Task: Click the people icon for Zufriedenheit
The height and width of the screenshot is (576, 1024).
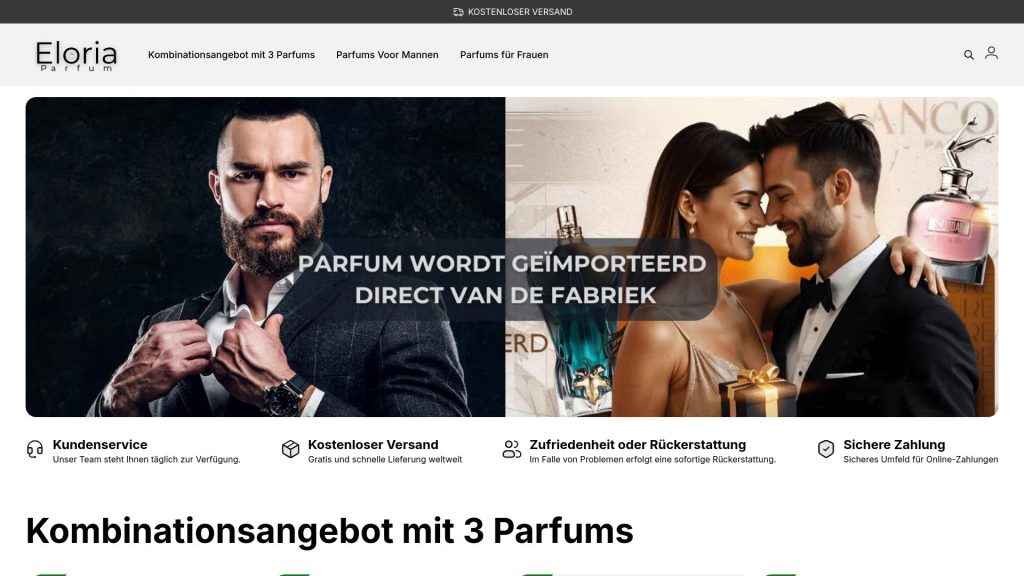Action: pyautogui.click(x=512, y=449)
